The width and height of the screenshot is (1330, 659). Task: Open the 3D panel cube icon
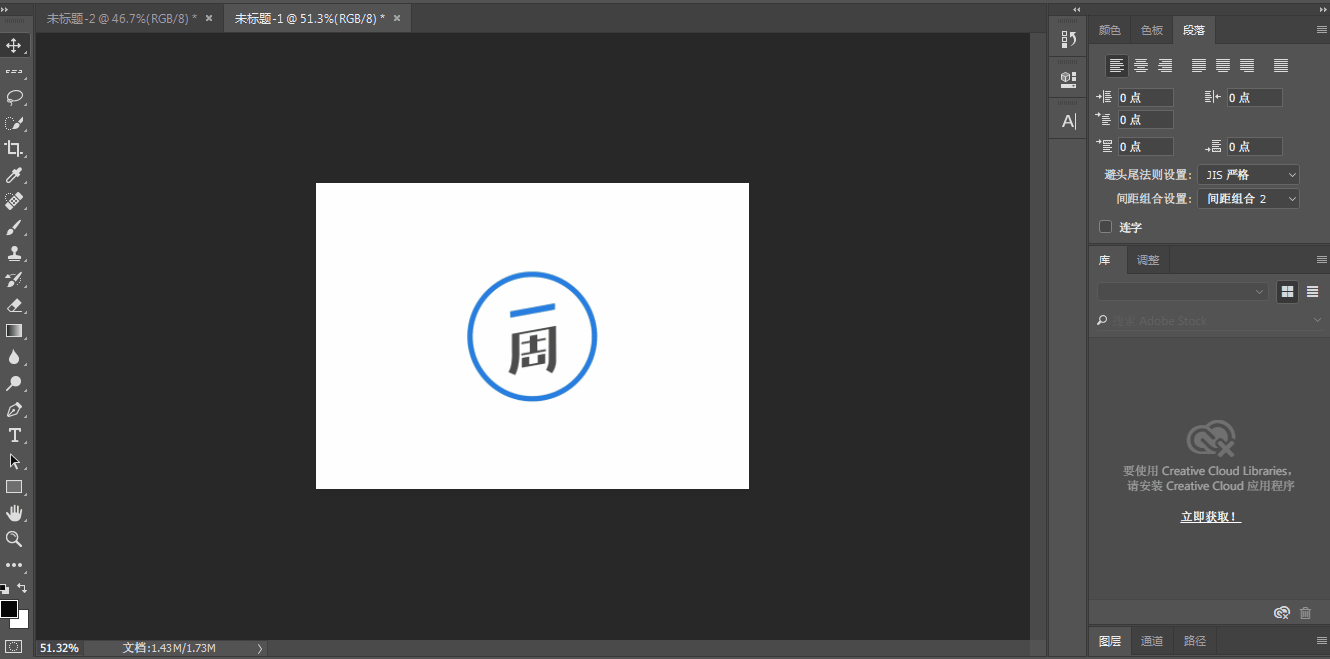(1068, 78)
